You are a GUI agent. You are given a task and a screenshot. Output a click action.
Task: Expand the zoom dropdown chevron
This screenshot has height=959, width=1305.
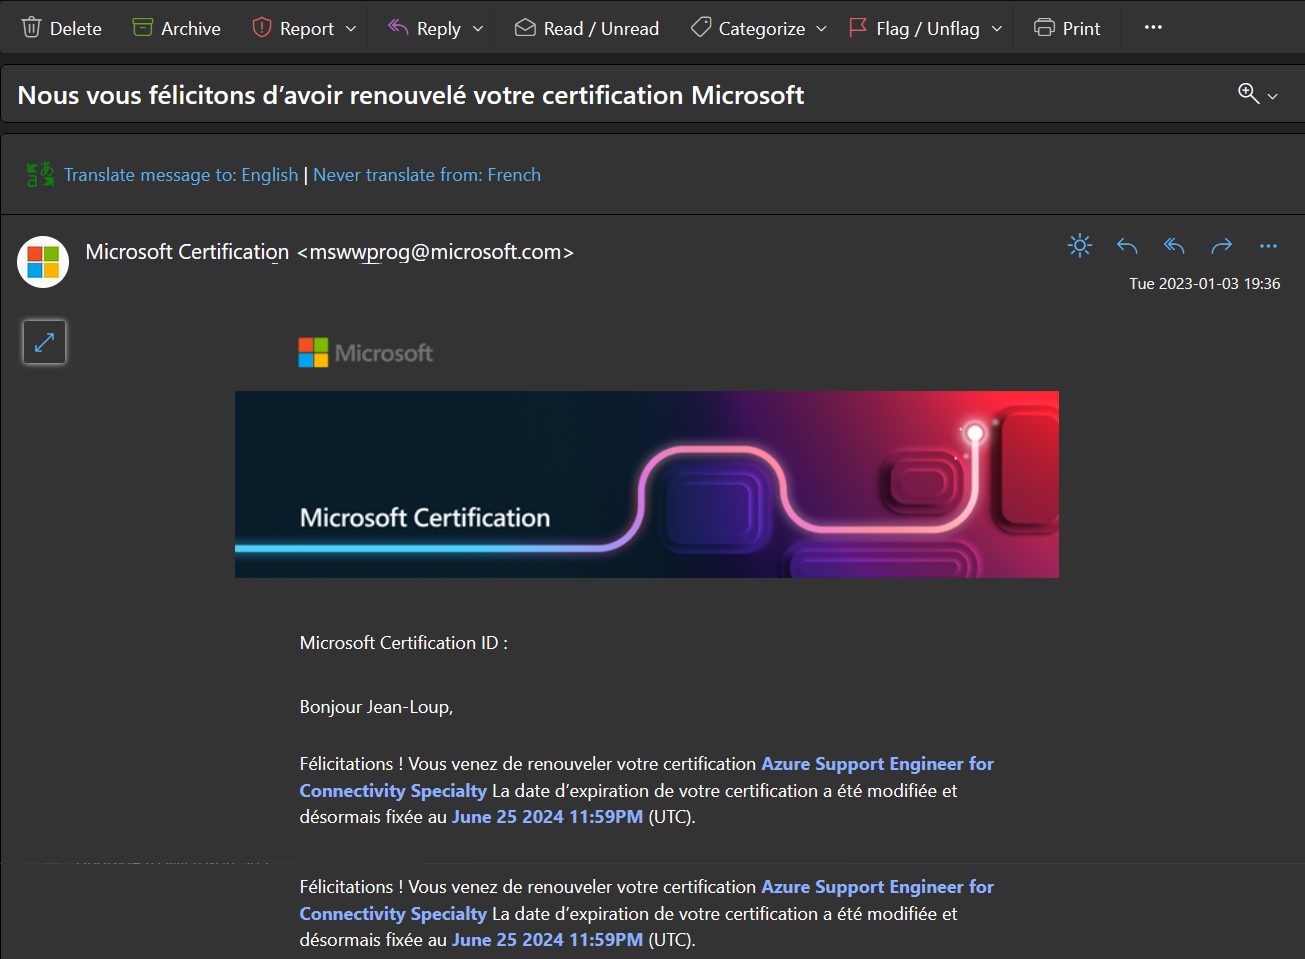point(1273,96)
